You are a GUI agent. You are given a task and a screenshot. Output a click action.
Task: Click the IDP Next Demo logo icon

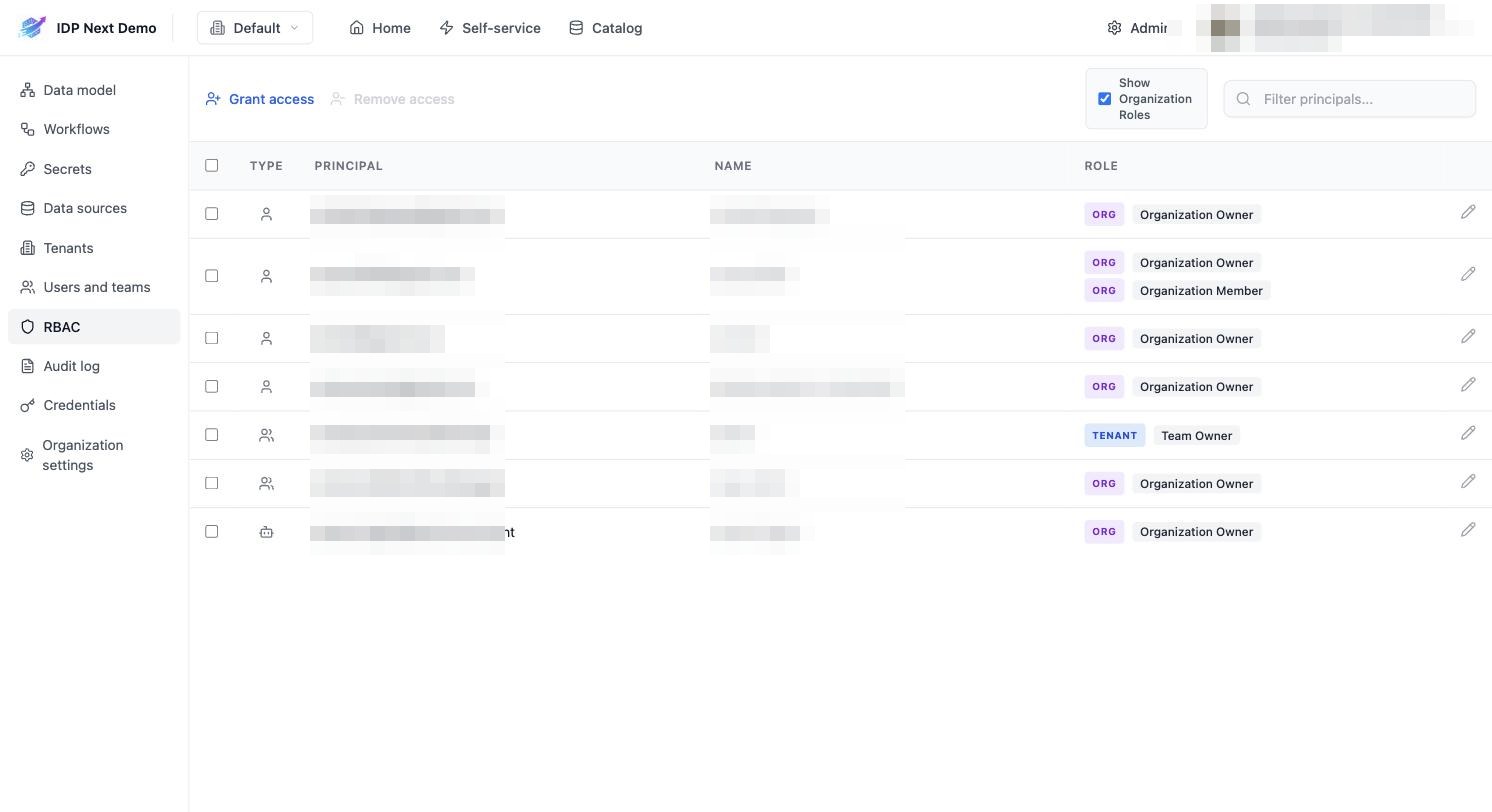point(32,27)
